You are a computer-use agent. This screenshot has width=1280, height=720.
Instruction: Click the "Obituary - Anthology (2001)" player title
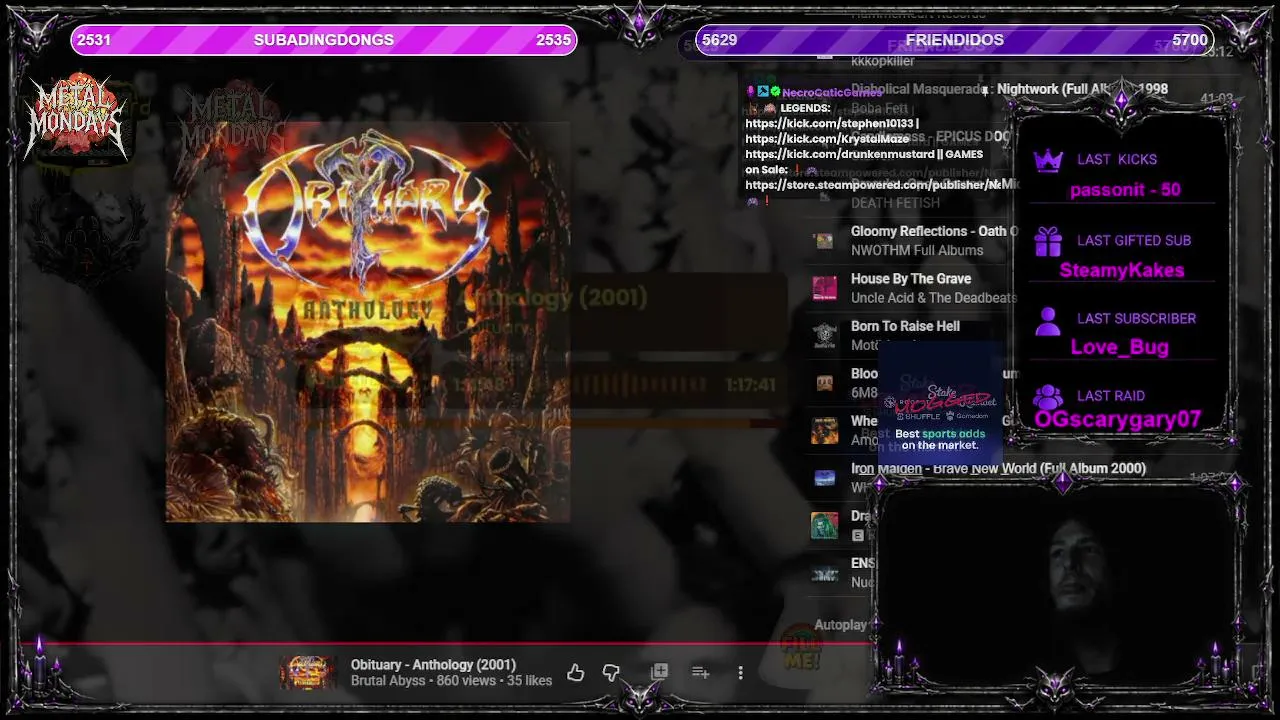(433, 665)
